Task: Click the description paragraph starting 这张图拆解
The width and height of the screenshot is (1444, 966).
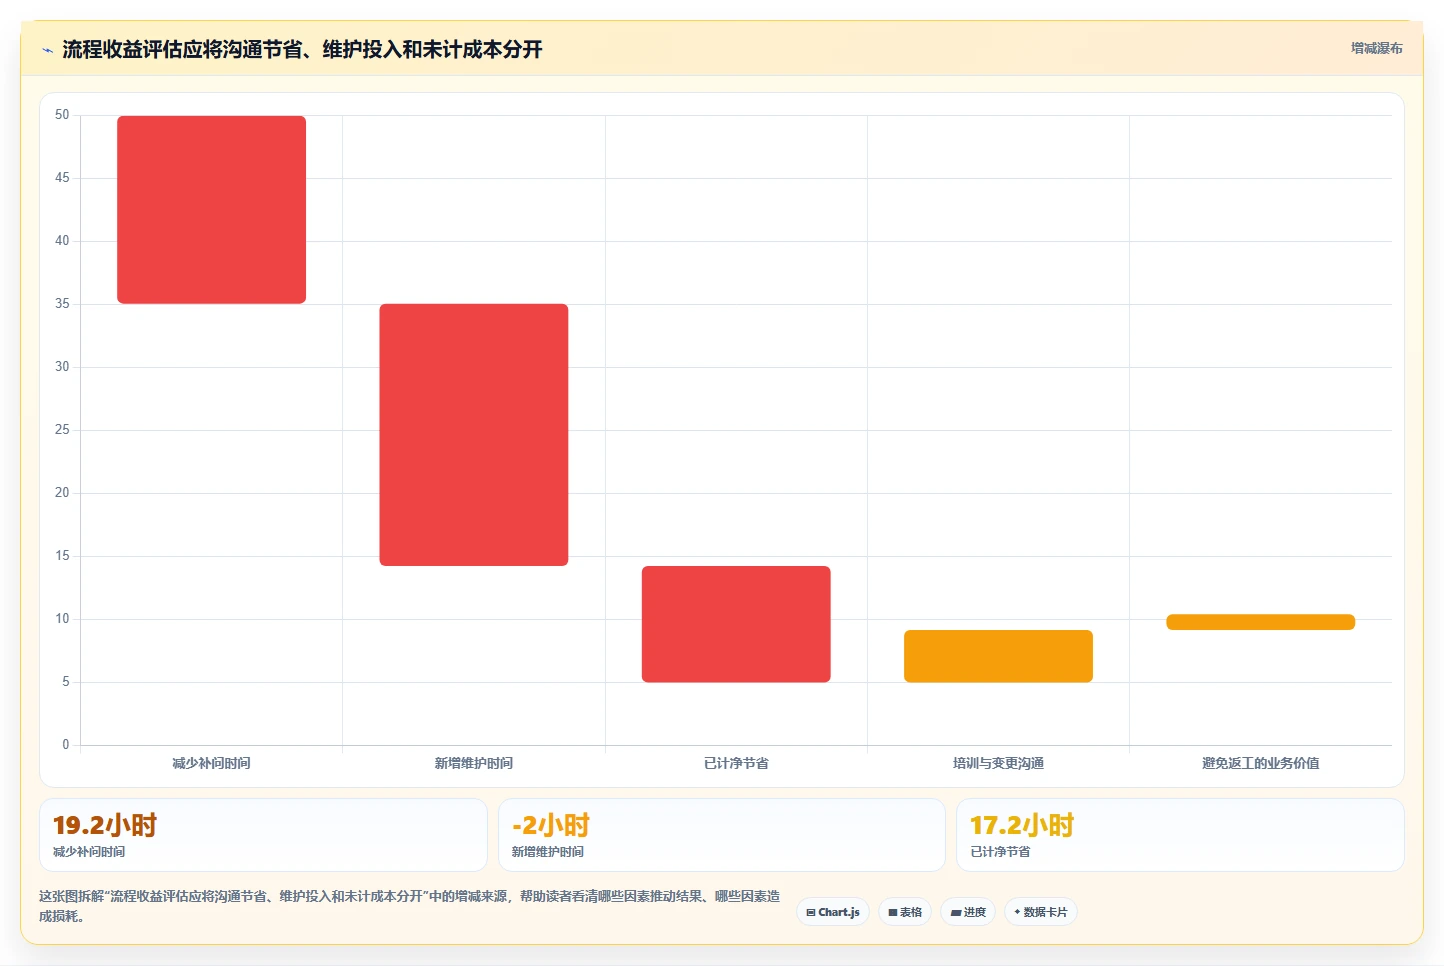Action: (410, 906)
